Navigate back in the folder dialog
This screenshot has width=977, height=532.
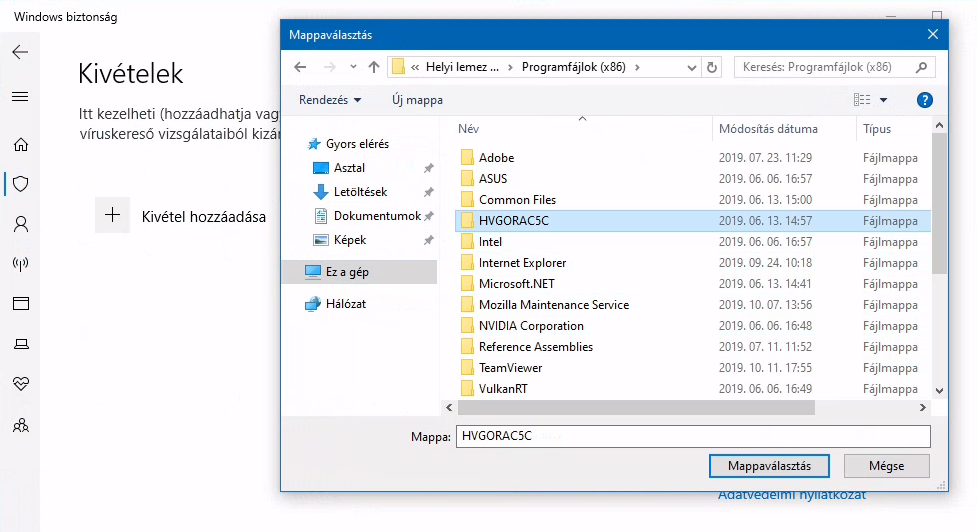pyautogui.click(x=300, y=67)
